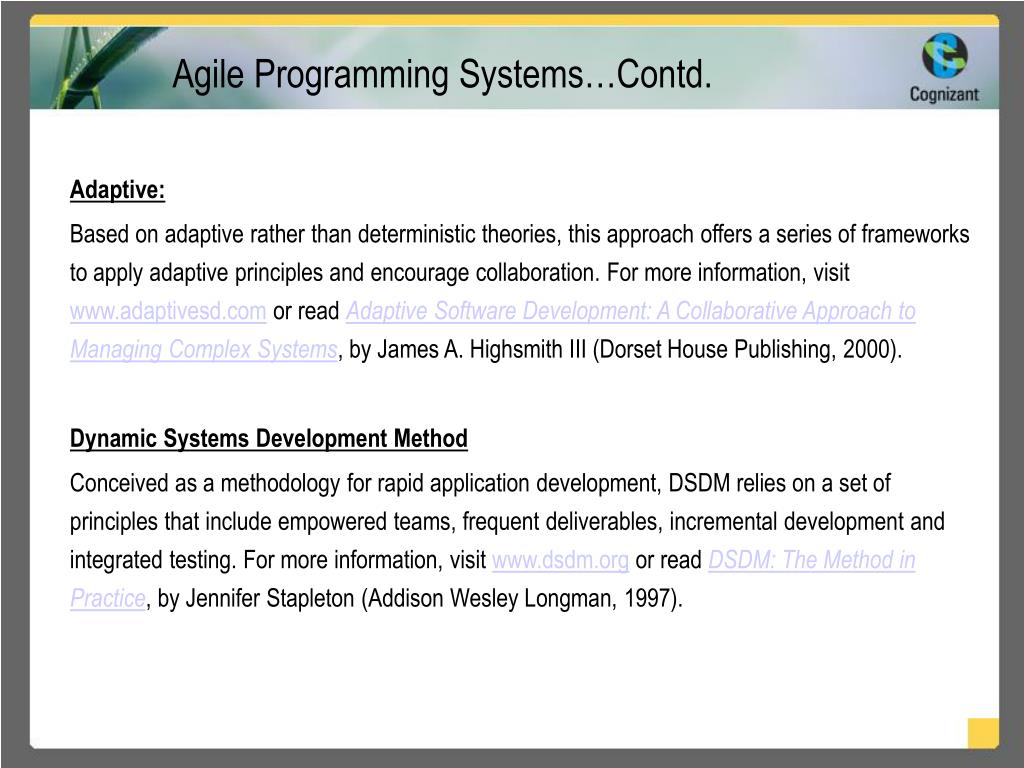Screen dimensions: 1024x768
Task: Open the www.adaptivesd.com link
Action: coord(168,312)
